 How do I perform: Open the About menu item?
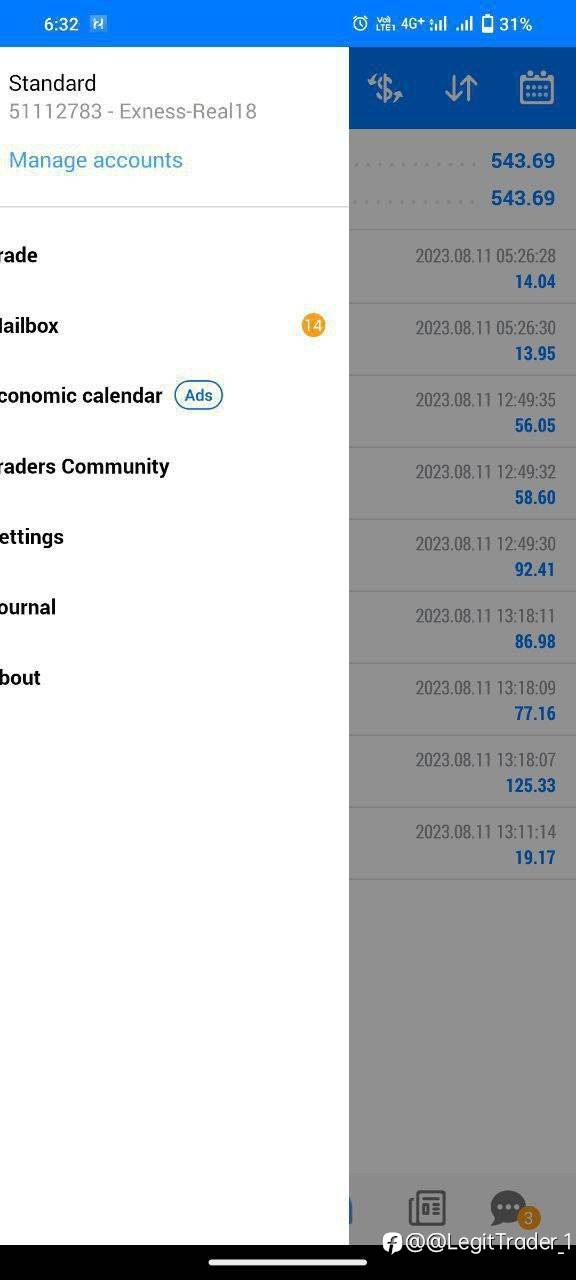(x=174, y=677)
